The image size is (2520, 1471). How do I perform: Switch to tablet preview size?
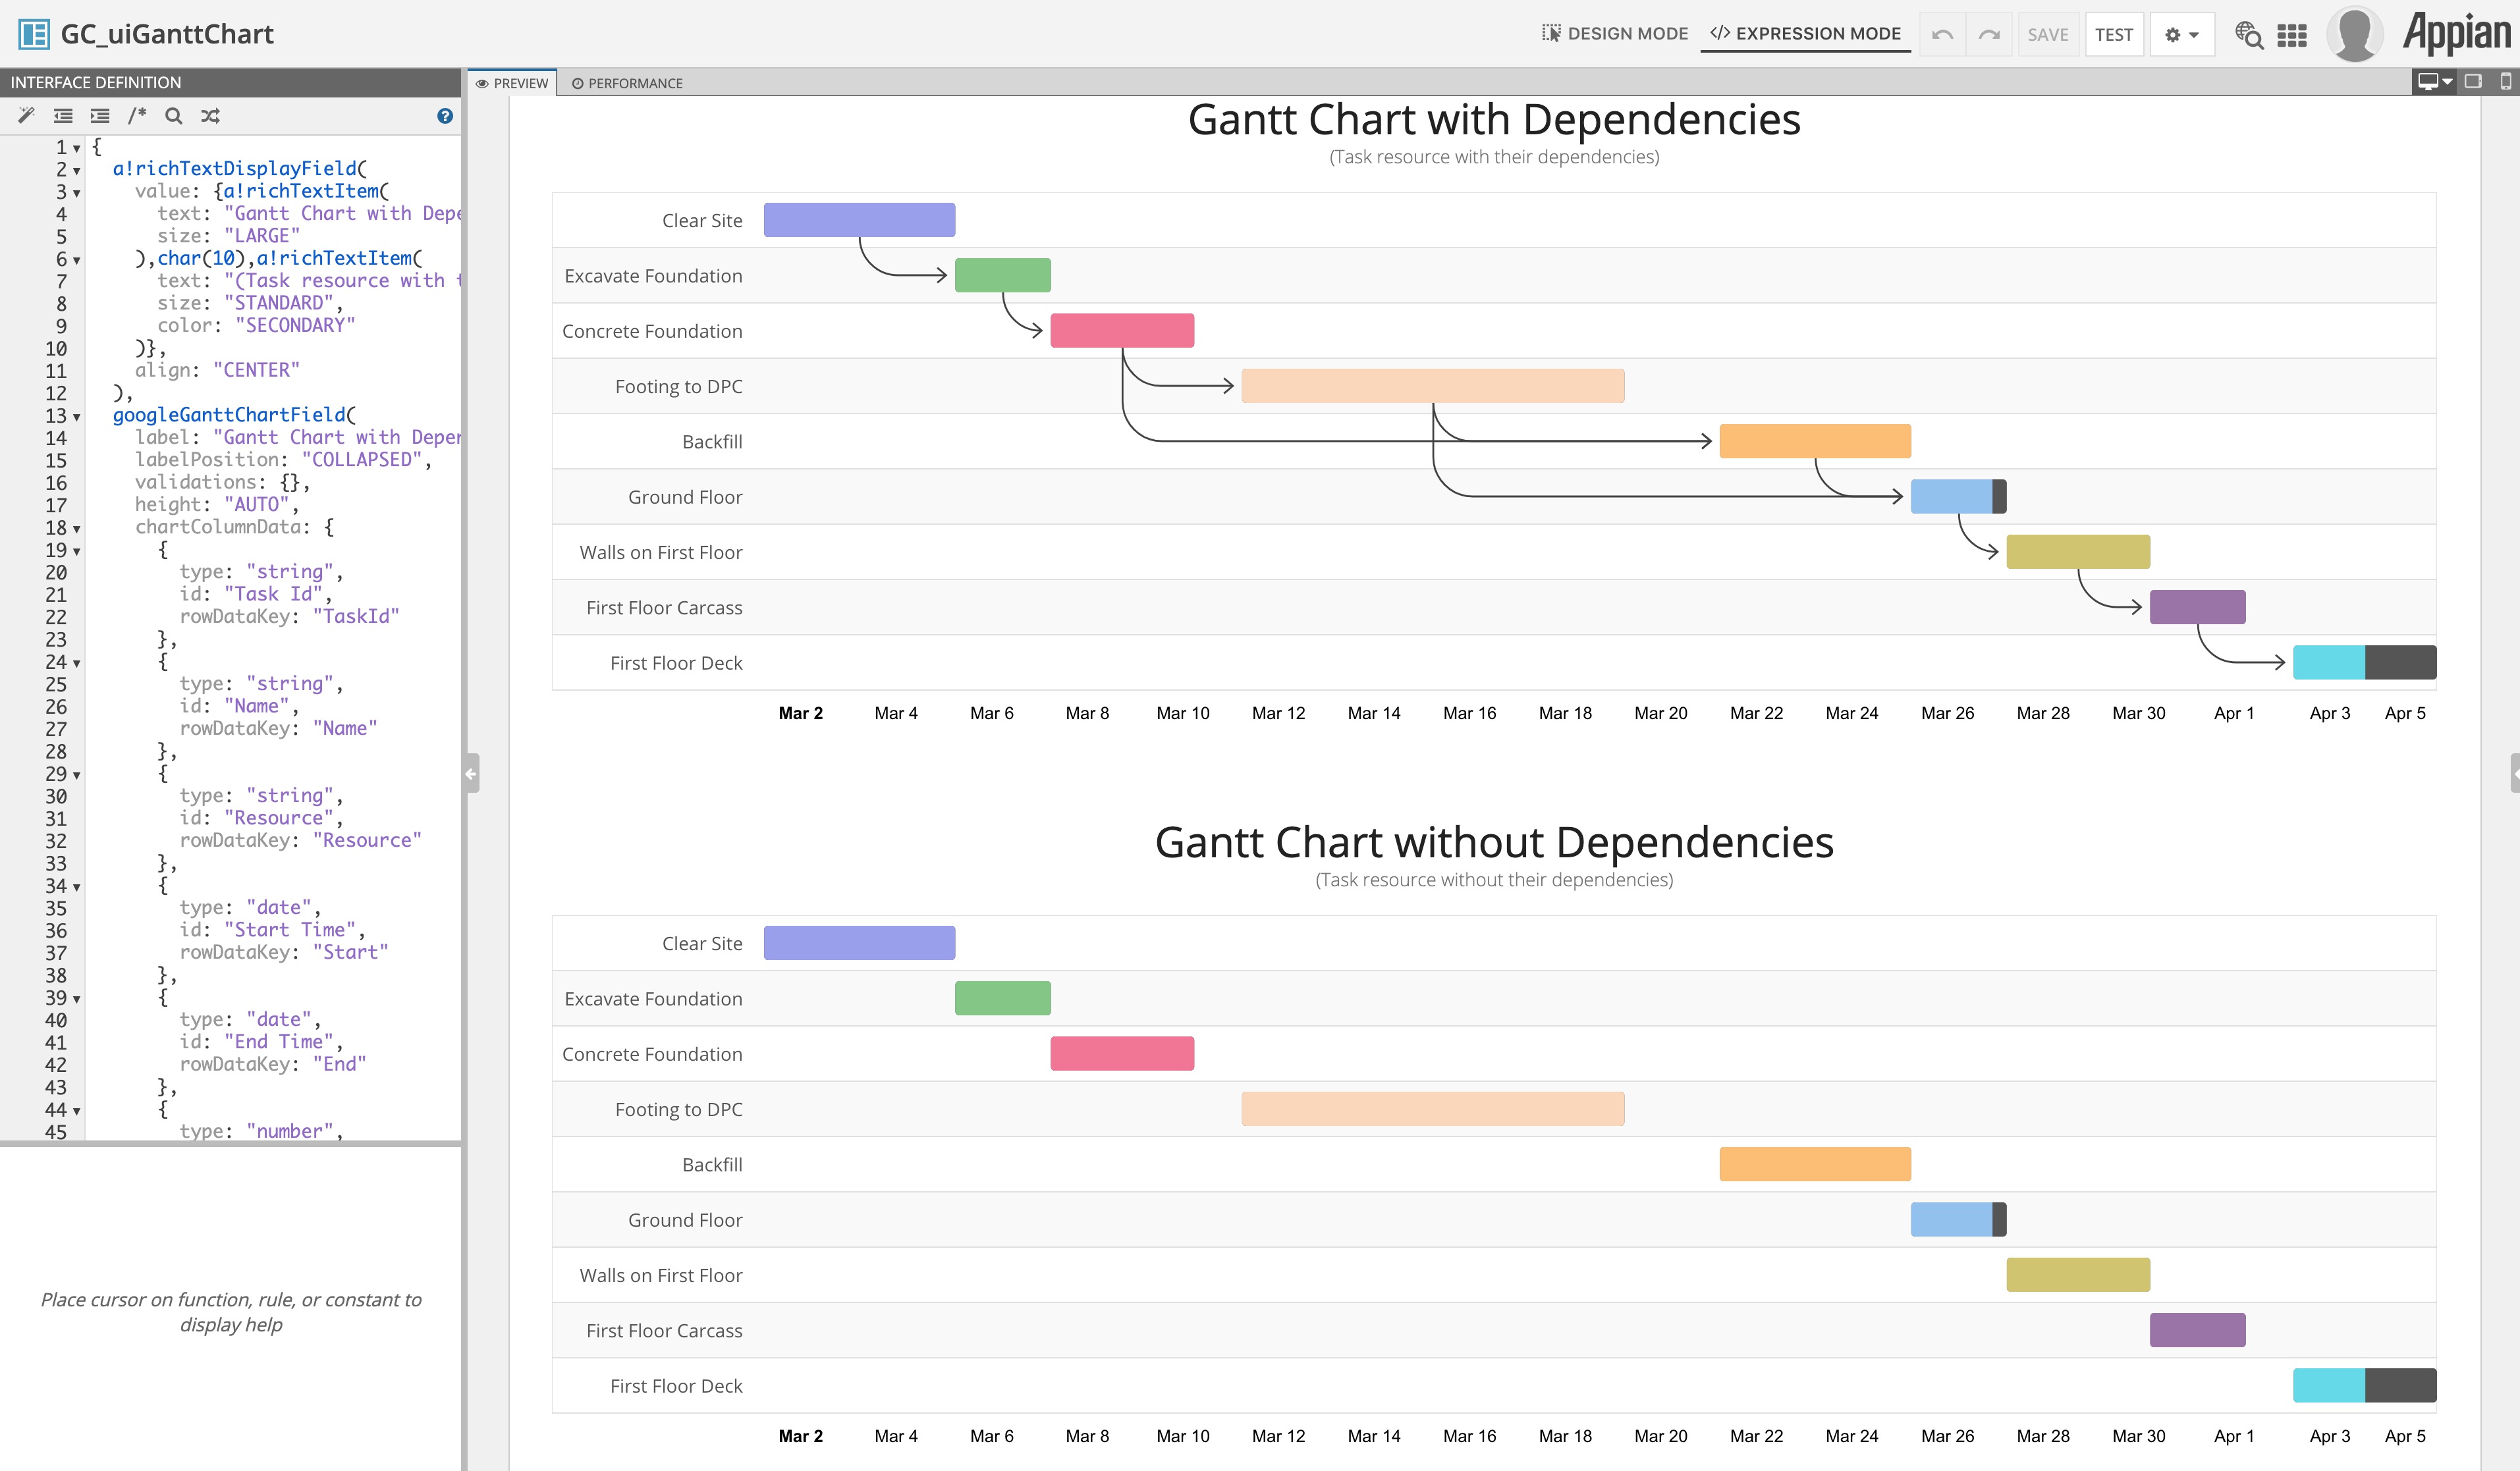coord(2473,82)
